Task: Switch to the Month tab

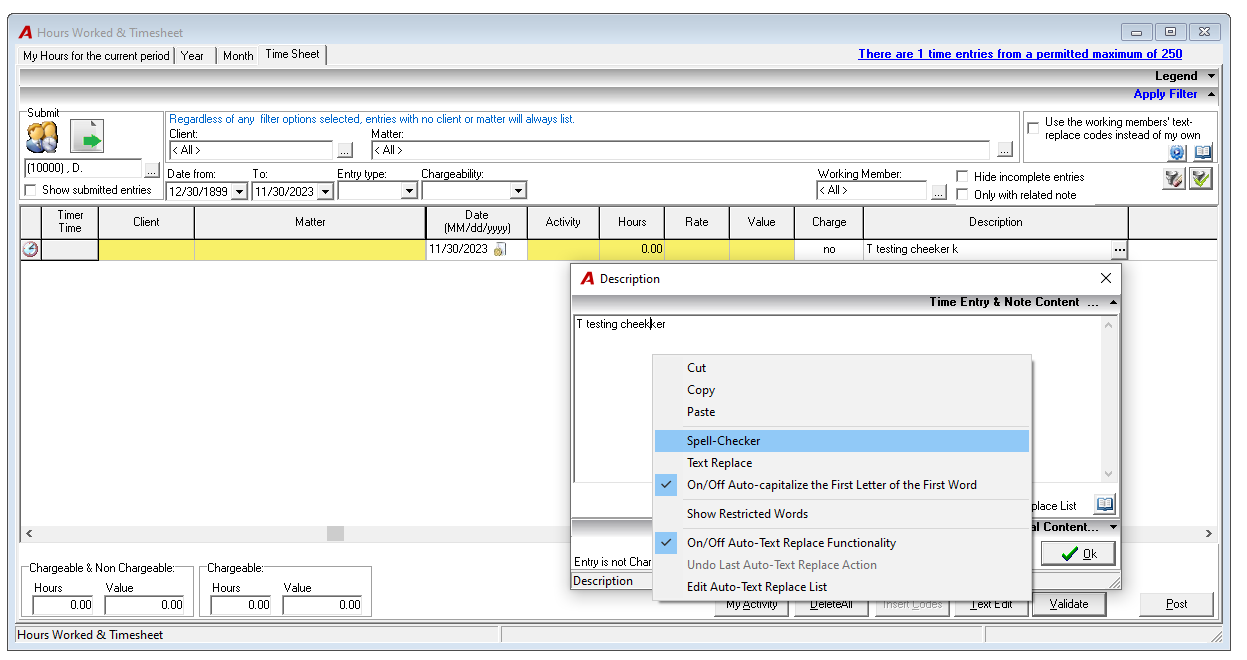Action: click(238, 56)
